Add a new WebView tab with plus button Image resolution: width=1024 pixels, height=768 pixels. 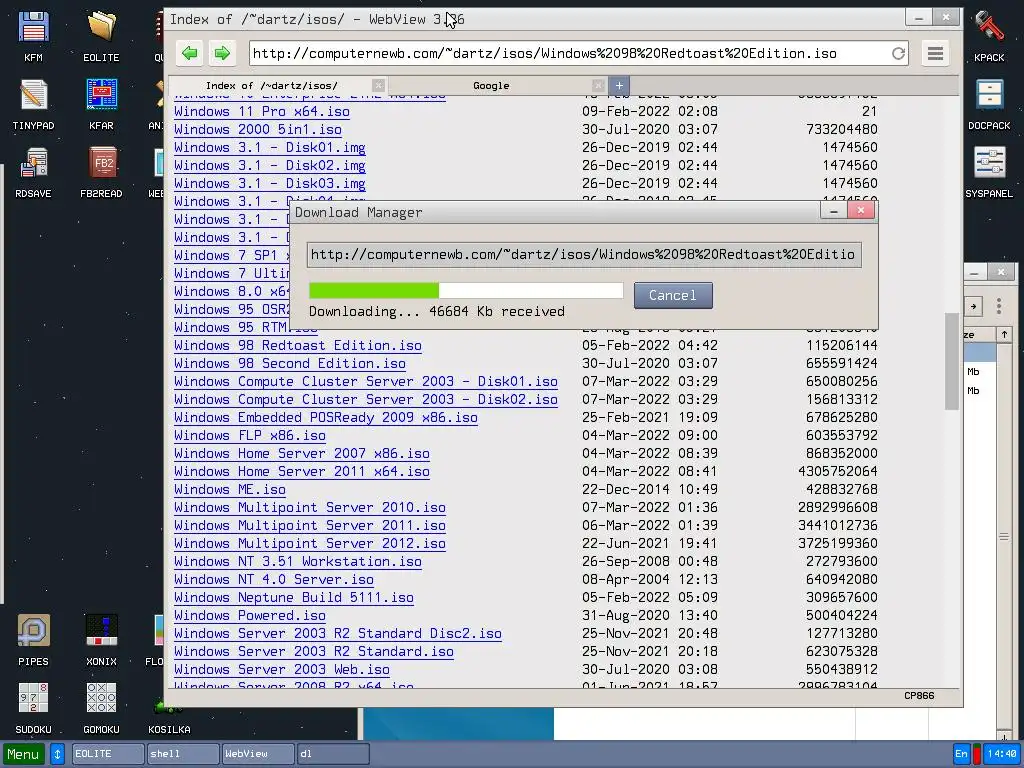point(619,86)
